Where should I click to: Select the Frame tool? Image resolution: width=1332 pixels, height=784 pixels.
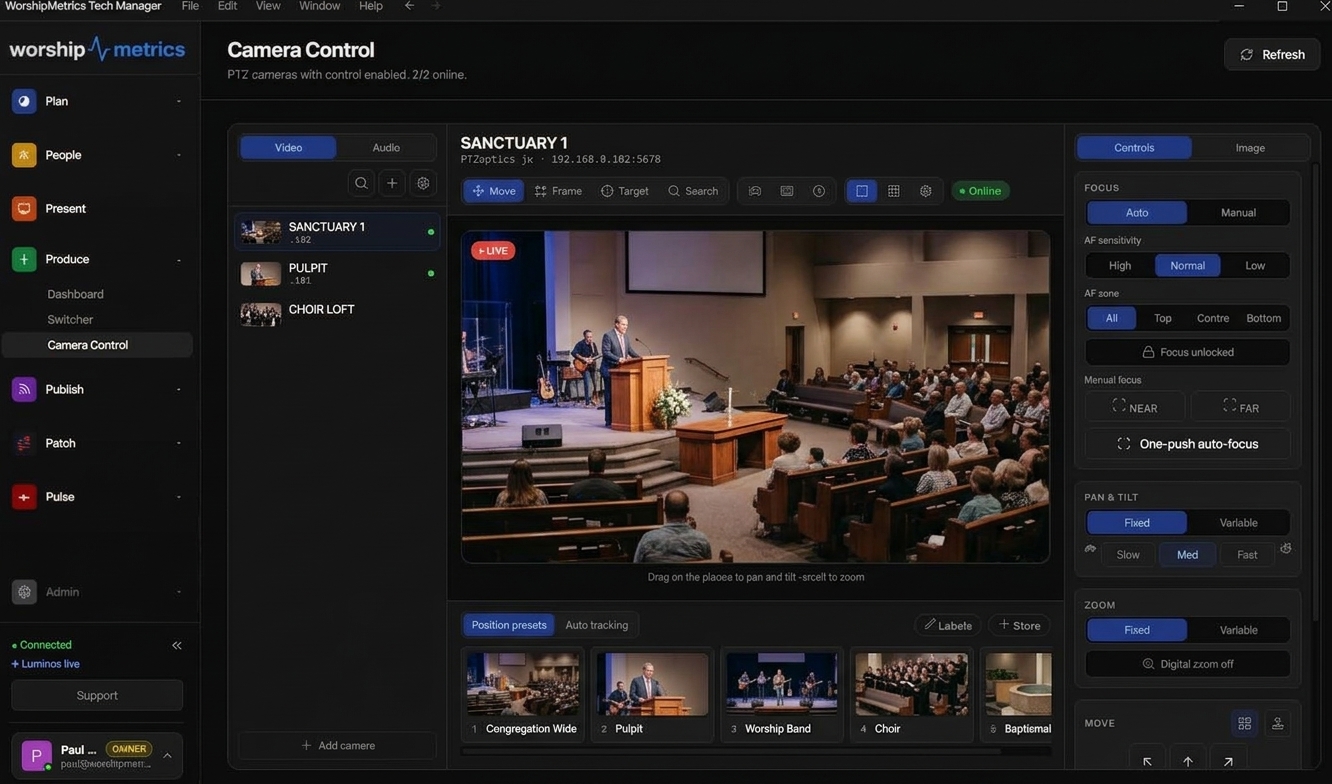tap(558, 191)
